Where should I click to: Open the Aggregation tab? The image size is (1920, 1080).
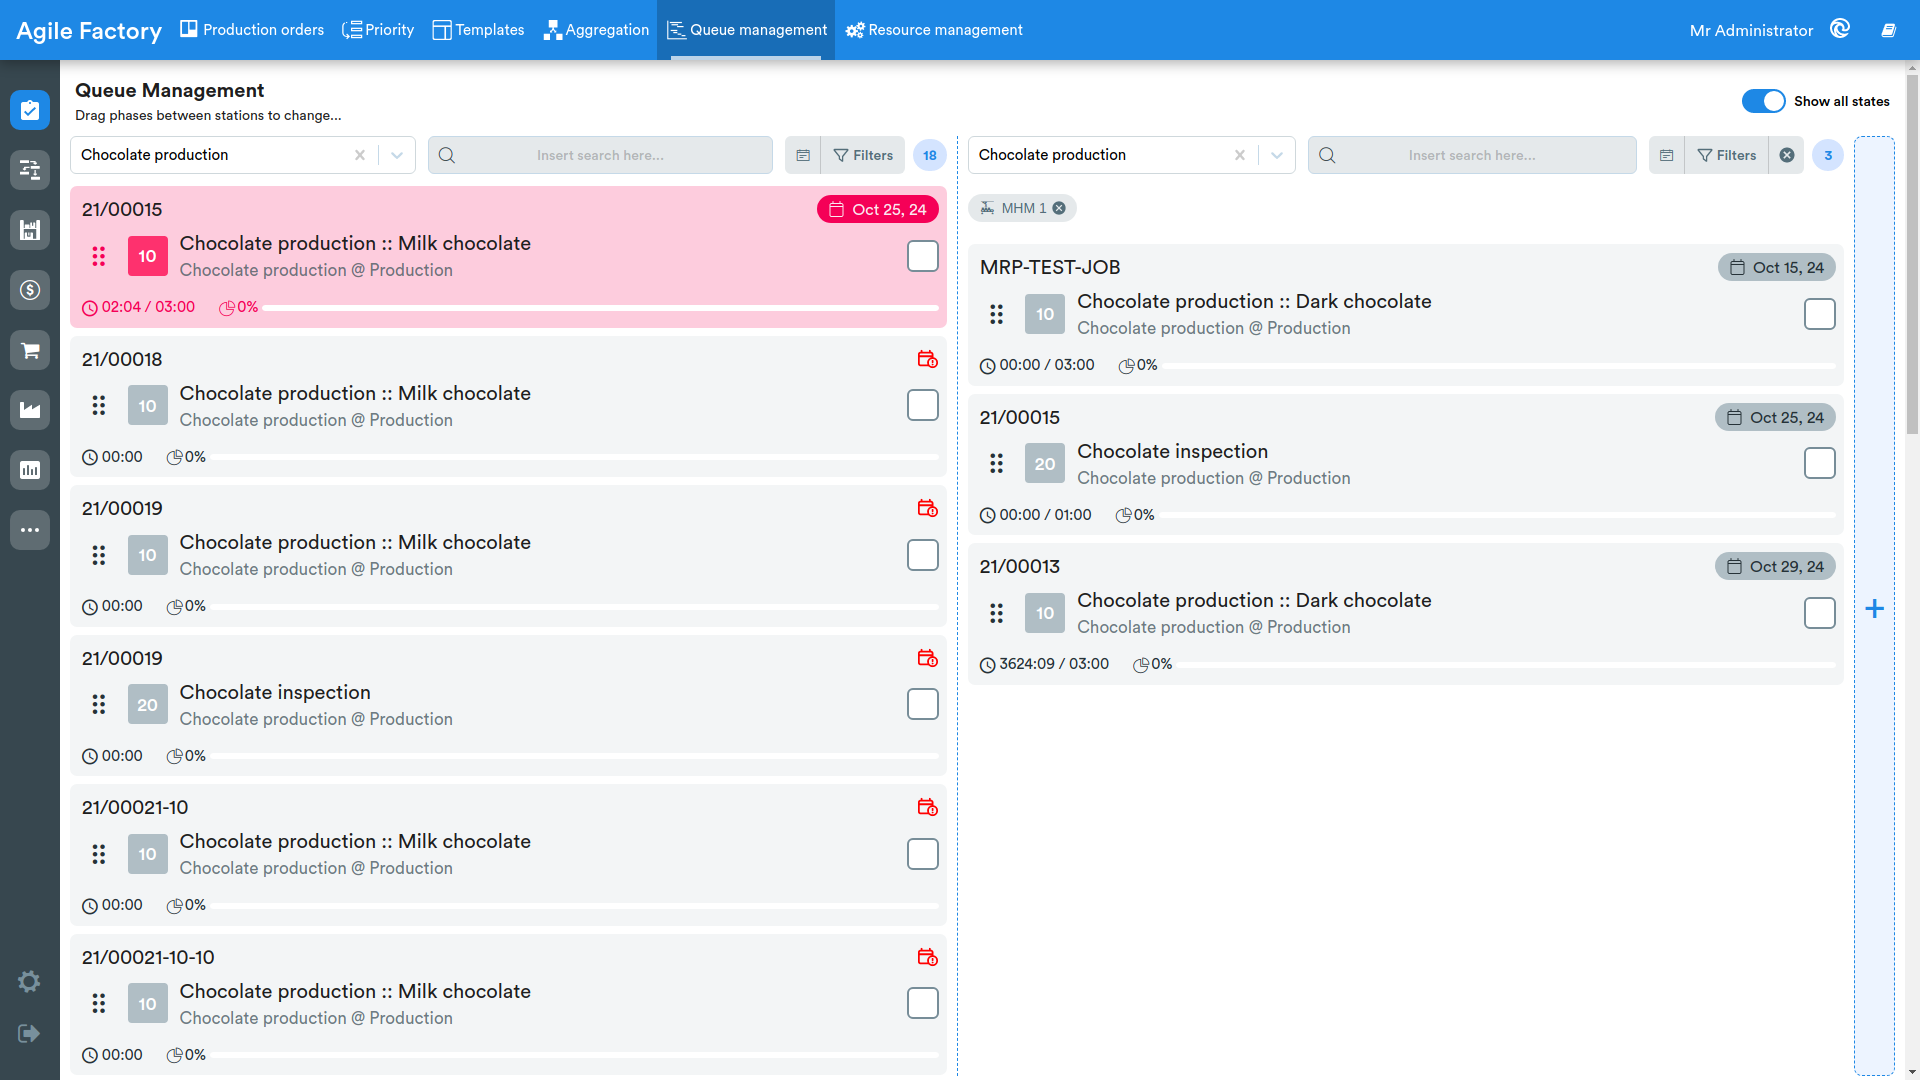pyautogui.click(x=596, y=30)
